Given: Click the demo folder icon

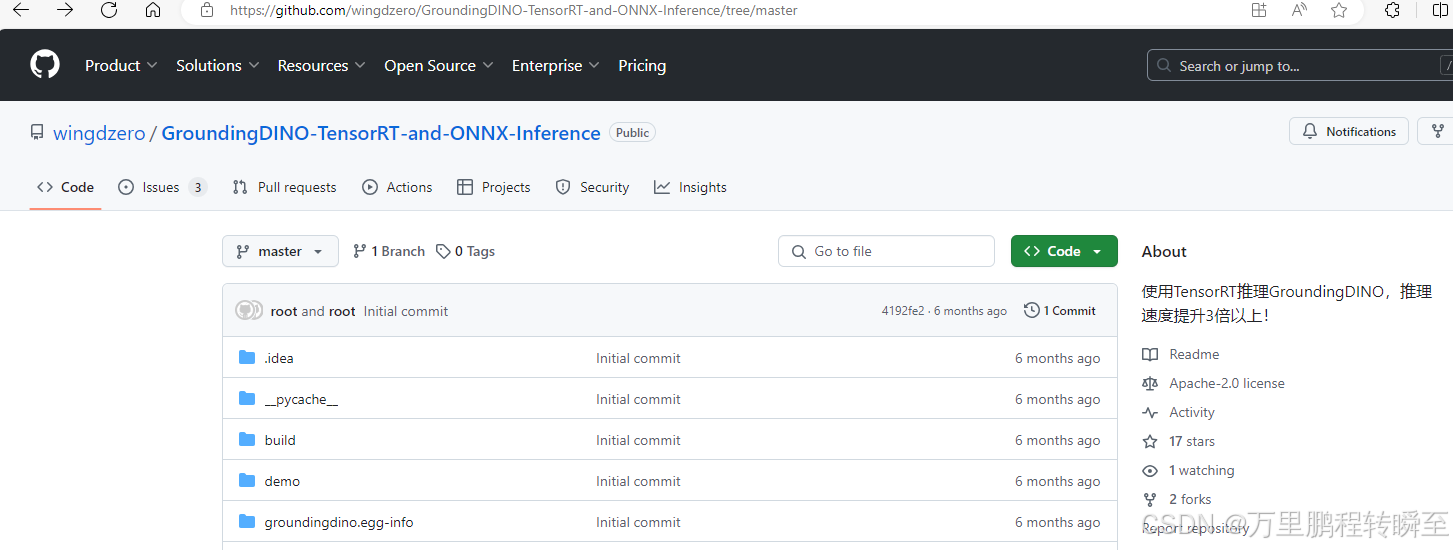Looking at the screenshot, I should point(247,480).
